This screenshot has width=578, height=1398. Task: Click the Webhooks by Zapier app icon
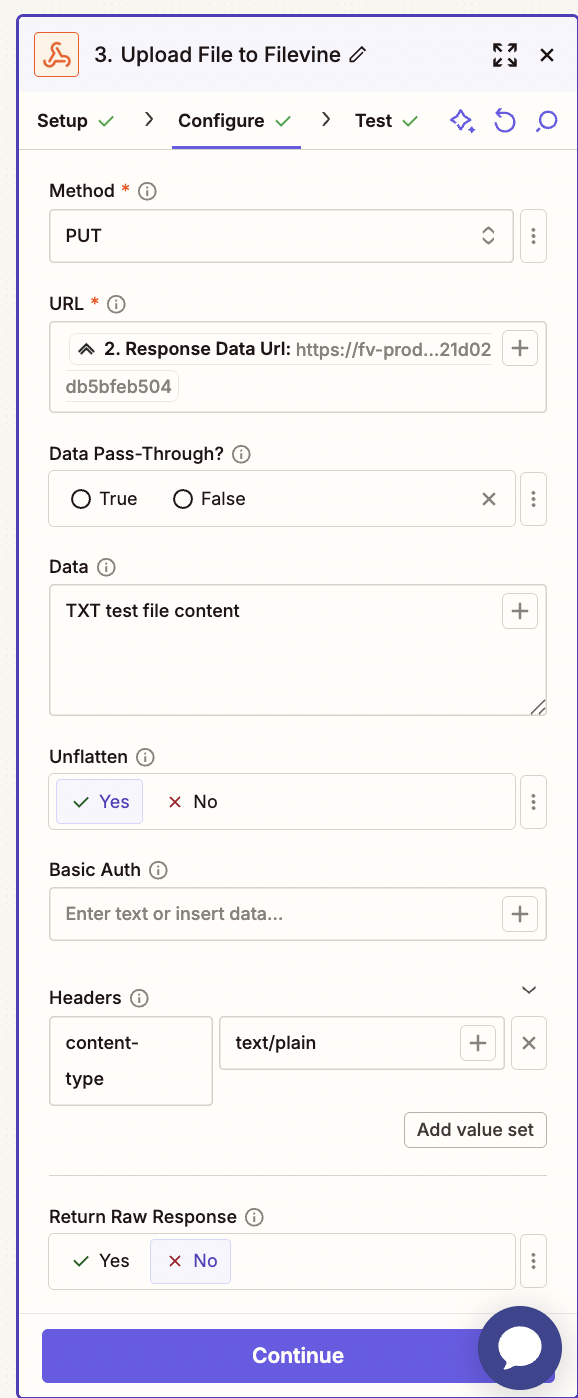(x=55, y=55)
